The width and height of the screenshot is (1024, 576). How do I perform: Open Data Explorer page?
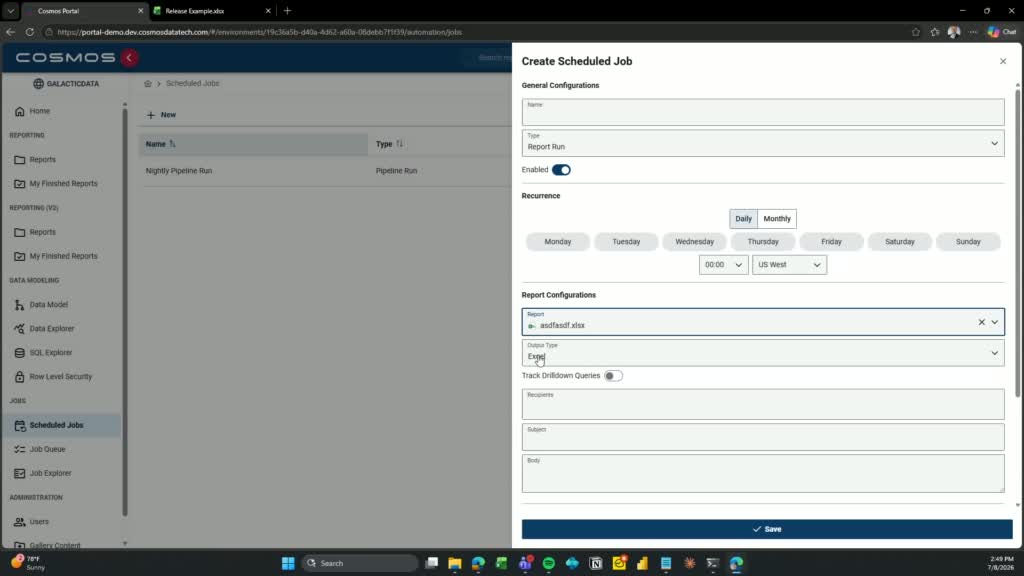(52, 328)
